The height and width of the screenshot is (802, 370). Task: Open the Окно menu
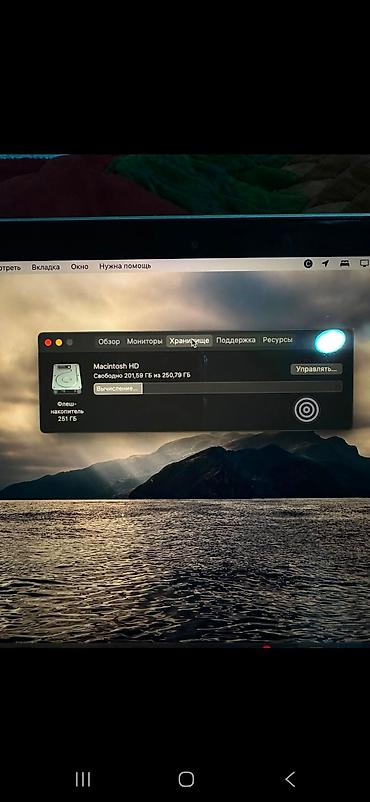click(x=79, y=266)
